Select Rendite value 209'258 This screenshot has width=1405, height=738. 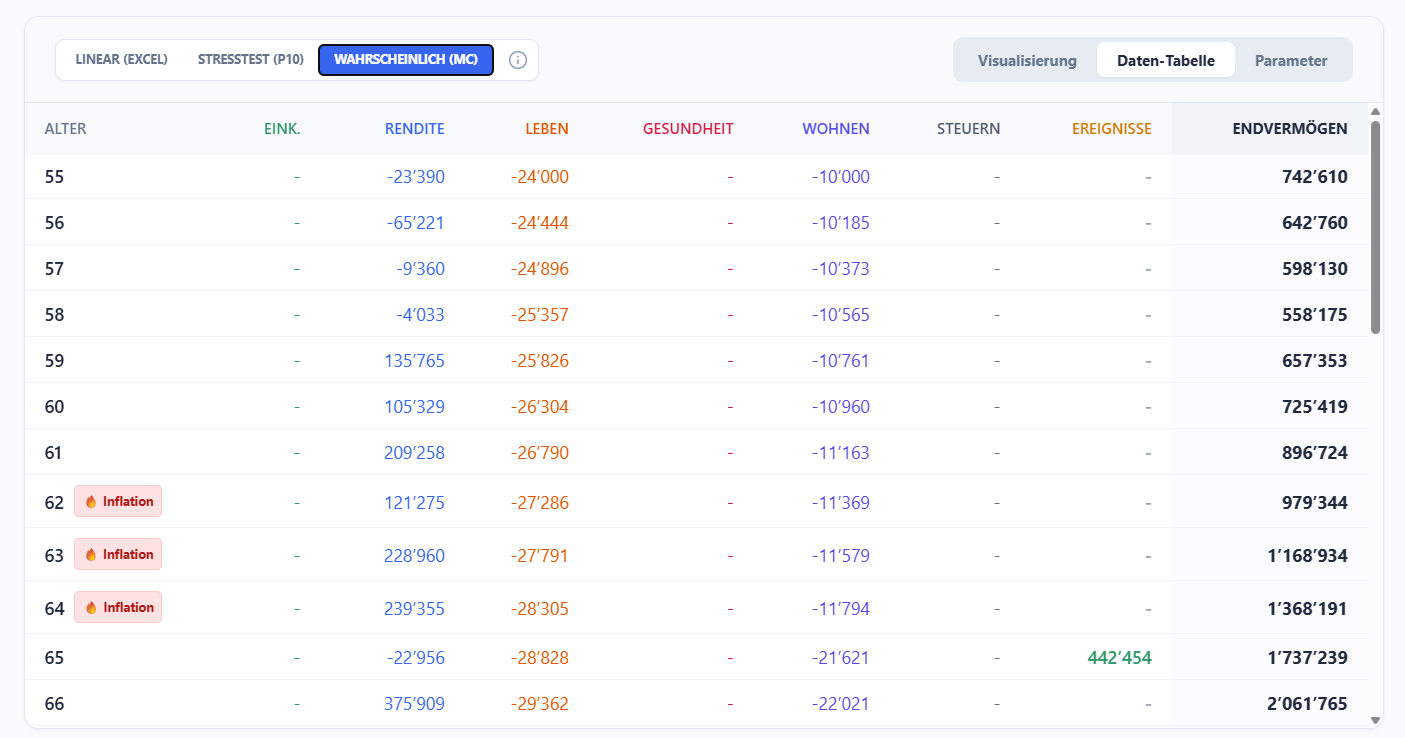click(x=414, y=453)
